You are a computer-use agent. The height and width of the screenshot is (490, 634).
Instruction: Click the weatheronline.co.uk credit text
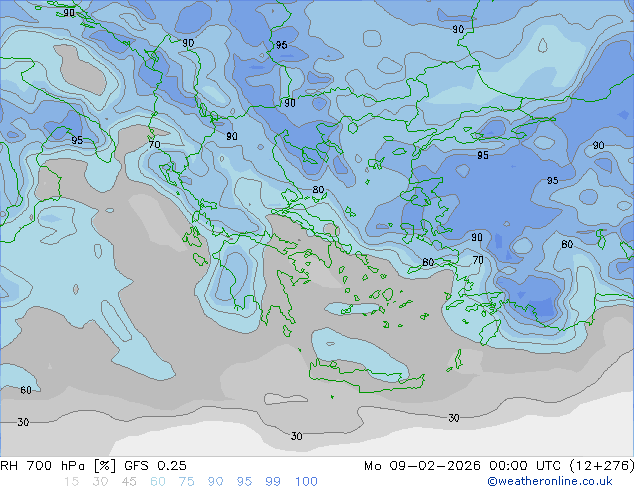(x=550, y=481)
